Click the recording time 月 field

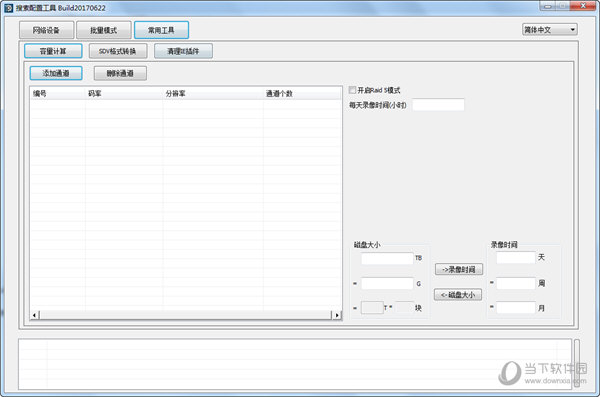click(x=516, y=307)
